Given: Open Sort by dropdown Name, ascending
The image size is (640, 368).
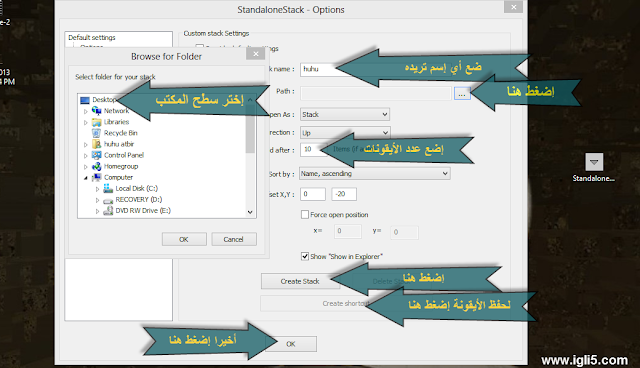Looking at the screenshot, I should point(374,173).
